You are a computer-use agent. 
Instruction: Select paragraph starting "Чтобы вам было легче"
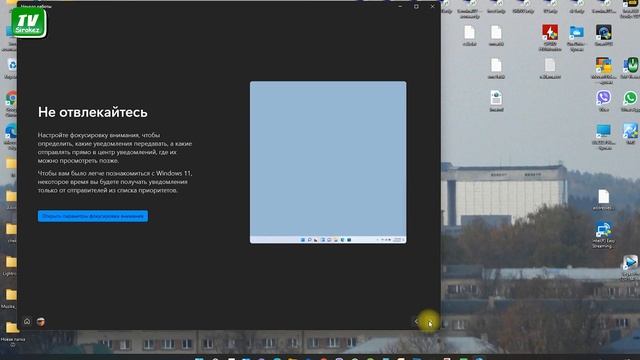(115, 182)
